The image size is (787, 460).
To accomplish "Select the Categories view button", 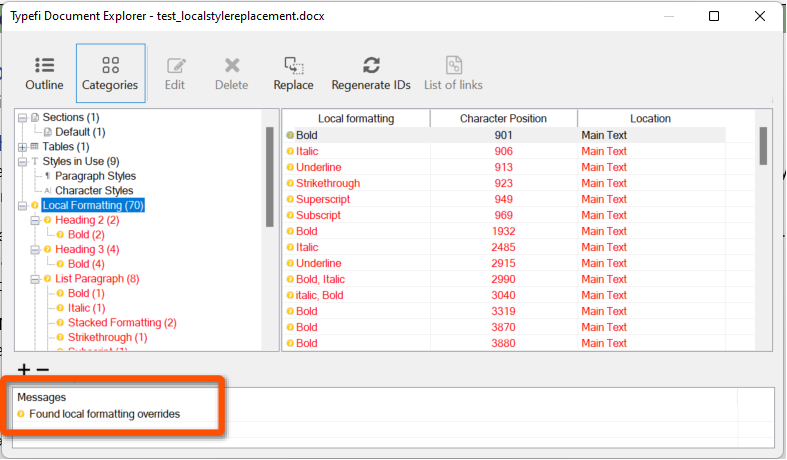I will tap(110, 73).
